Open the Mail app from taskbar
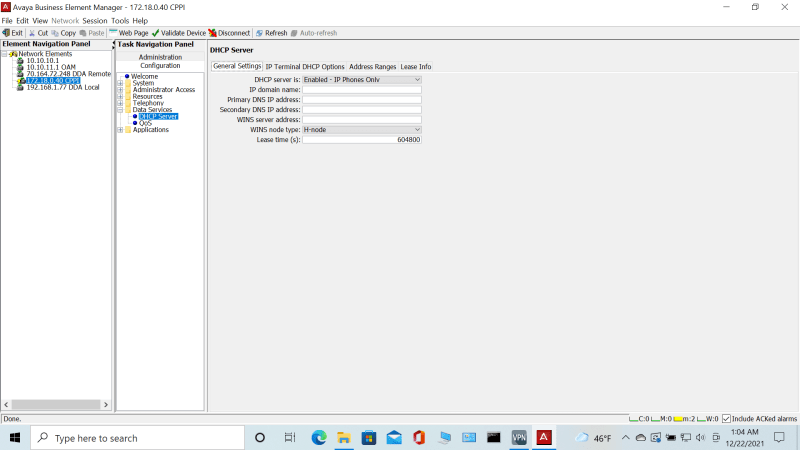Image resolution: width=800 pixels, height=450 pixels. click(394, 438)
